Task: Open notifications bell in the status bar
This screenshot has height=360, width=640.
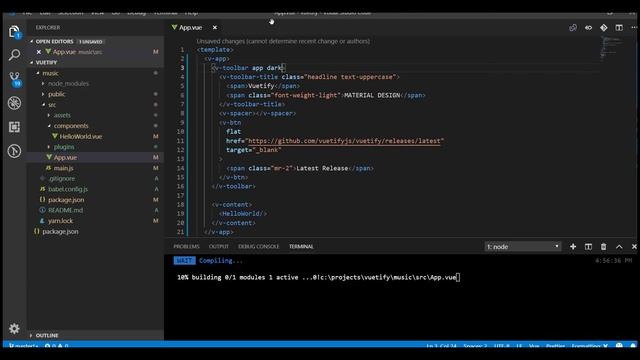Action: pyautogui.click(x=633, y=346)
